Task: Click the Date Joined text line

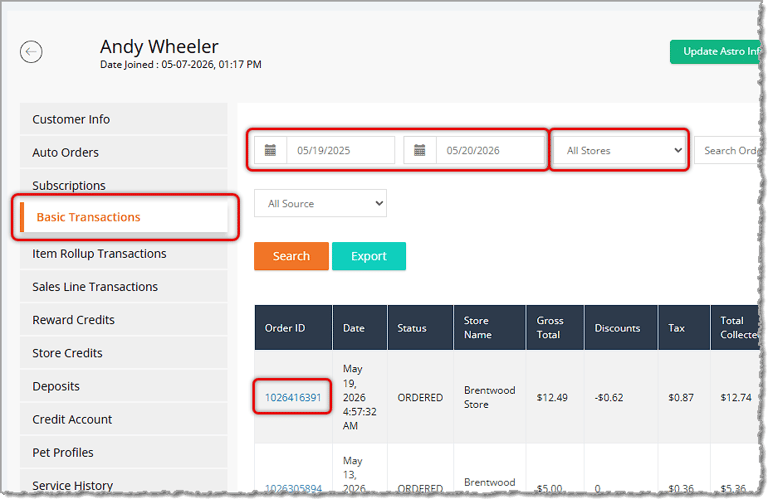Action: pyautogui.click(x=180, y=65)
